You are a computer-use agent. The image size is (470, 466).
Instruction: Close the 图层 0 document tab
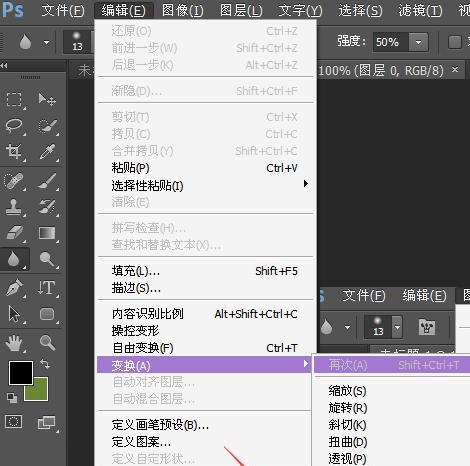point(455,70)
